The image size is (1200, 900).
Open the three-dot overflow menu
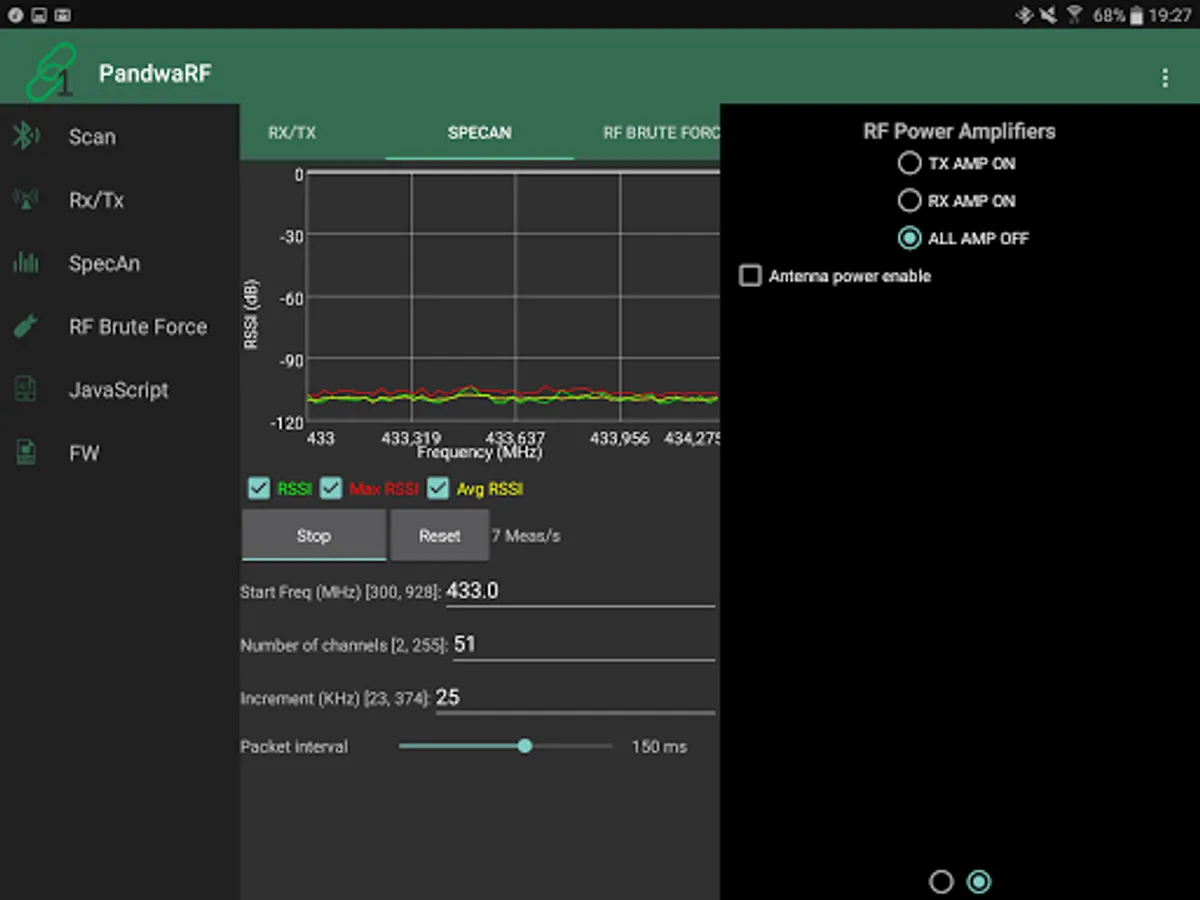[x=1164, y=78]
